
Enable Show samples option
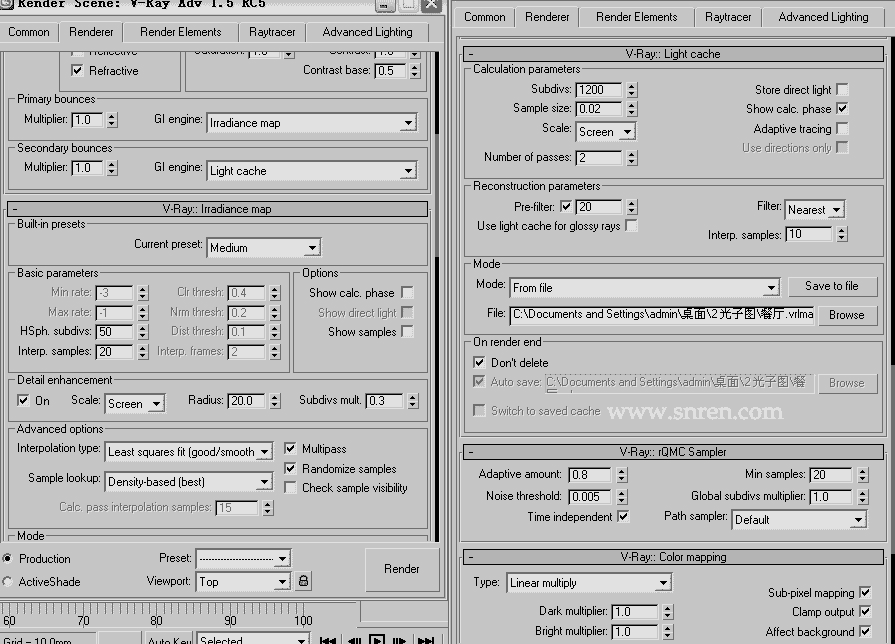[407, 332]
